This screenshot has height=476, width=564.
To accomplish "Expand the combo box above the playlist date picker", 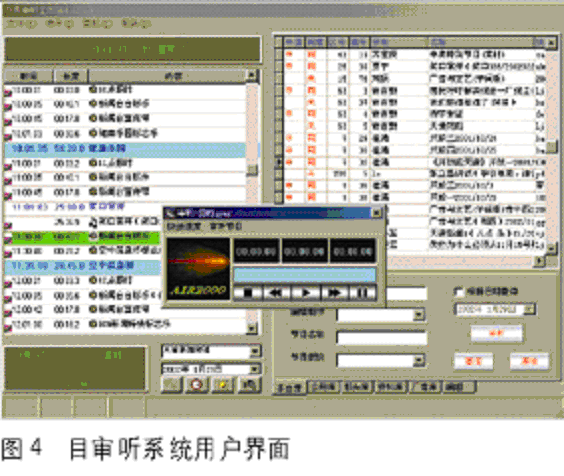I will click(255, 351).
